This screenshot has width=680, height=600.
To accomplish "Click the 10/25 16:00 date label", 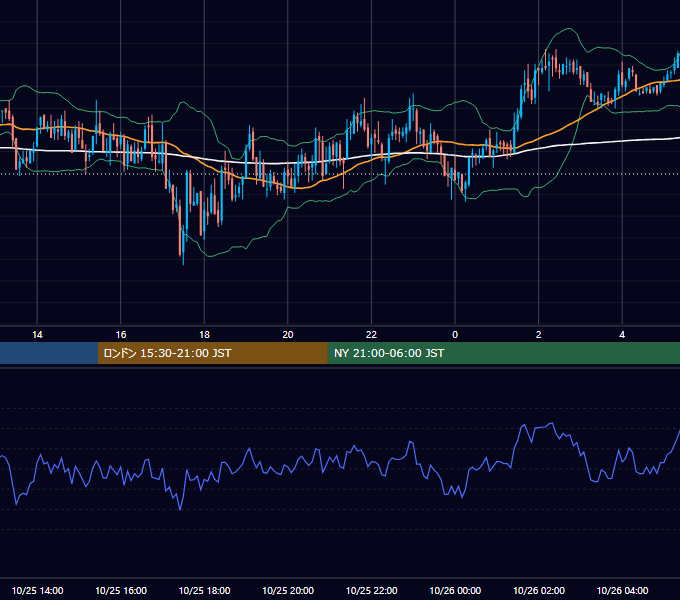I will [x=121, y=590].
